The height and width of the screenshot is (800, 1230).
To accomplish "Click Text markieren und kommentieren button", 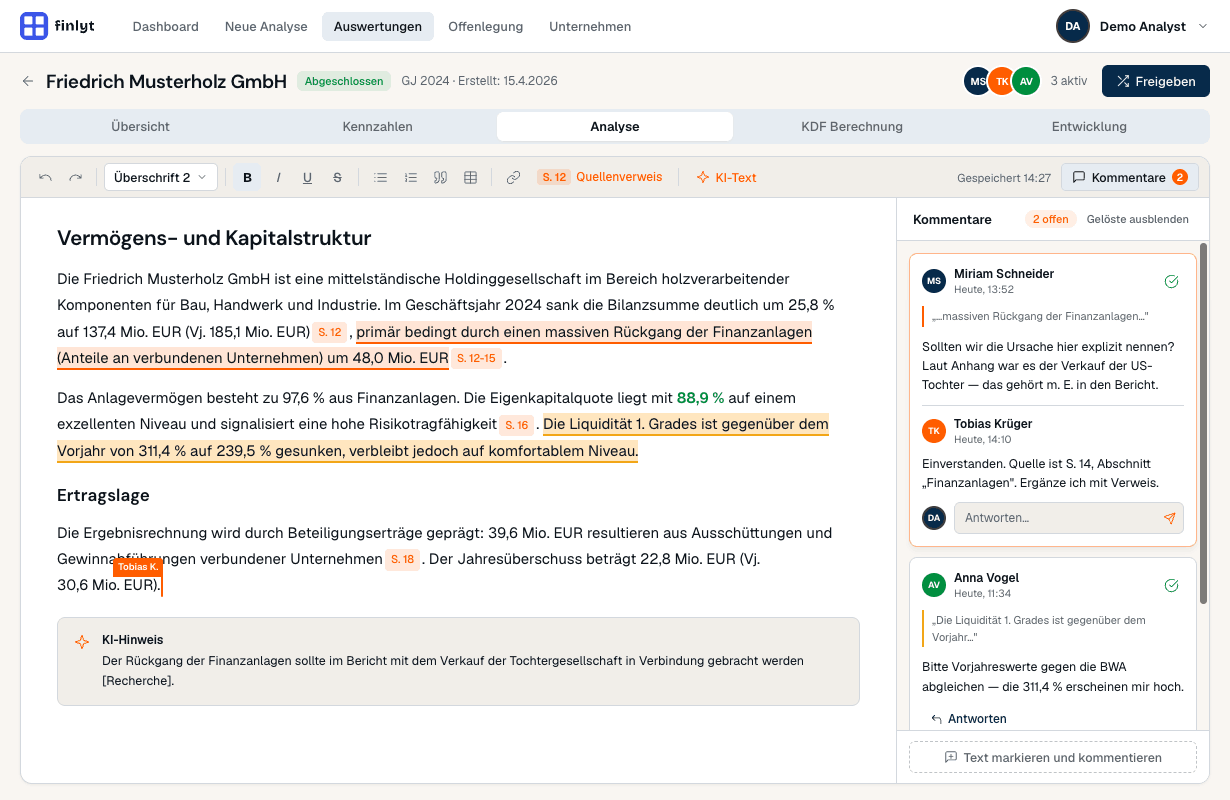I will [1053, 757].
